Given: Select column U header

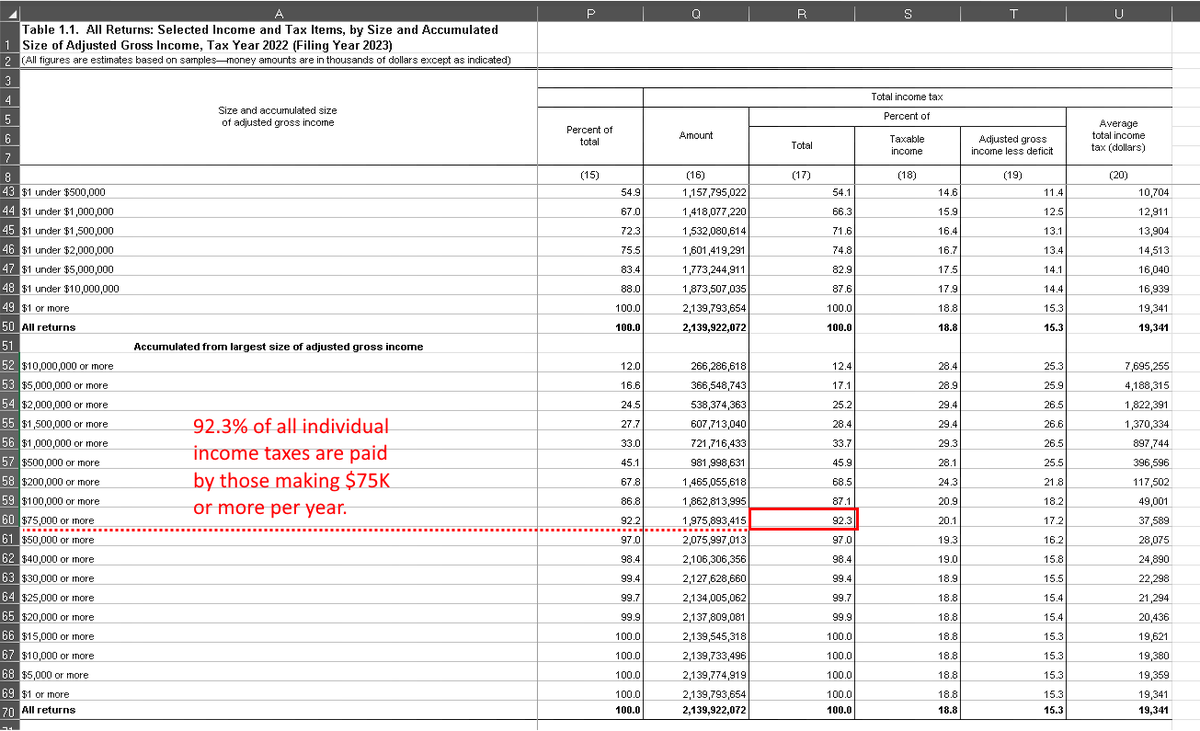Looking at the screenshot, I should [x=1120, y=13].
